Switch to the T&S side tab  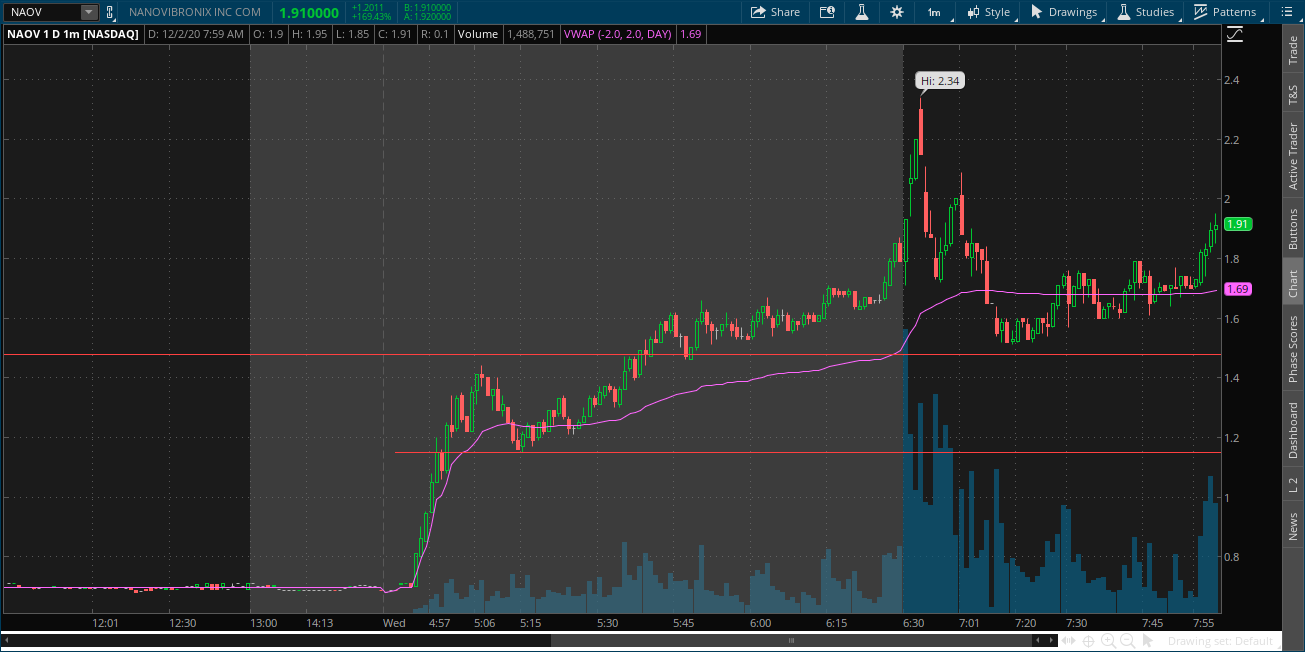click(x=1293, y=95)
